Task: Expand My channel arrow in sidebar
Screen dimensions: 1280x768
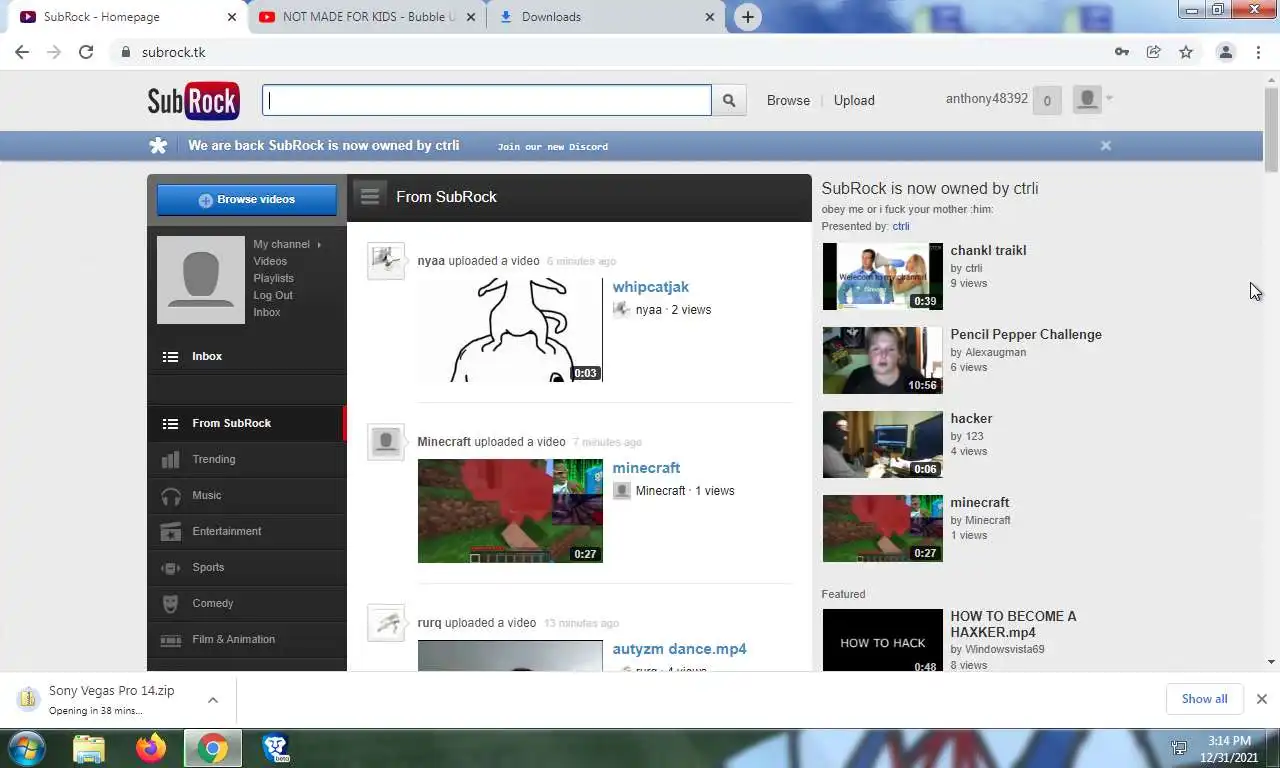Action: coord(319,244)
